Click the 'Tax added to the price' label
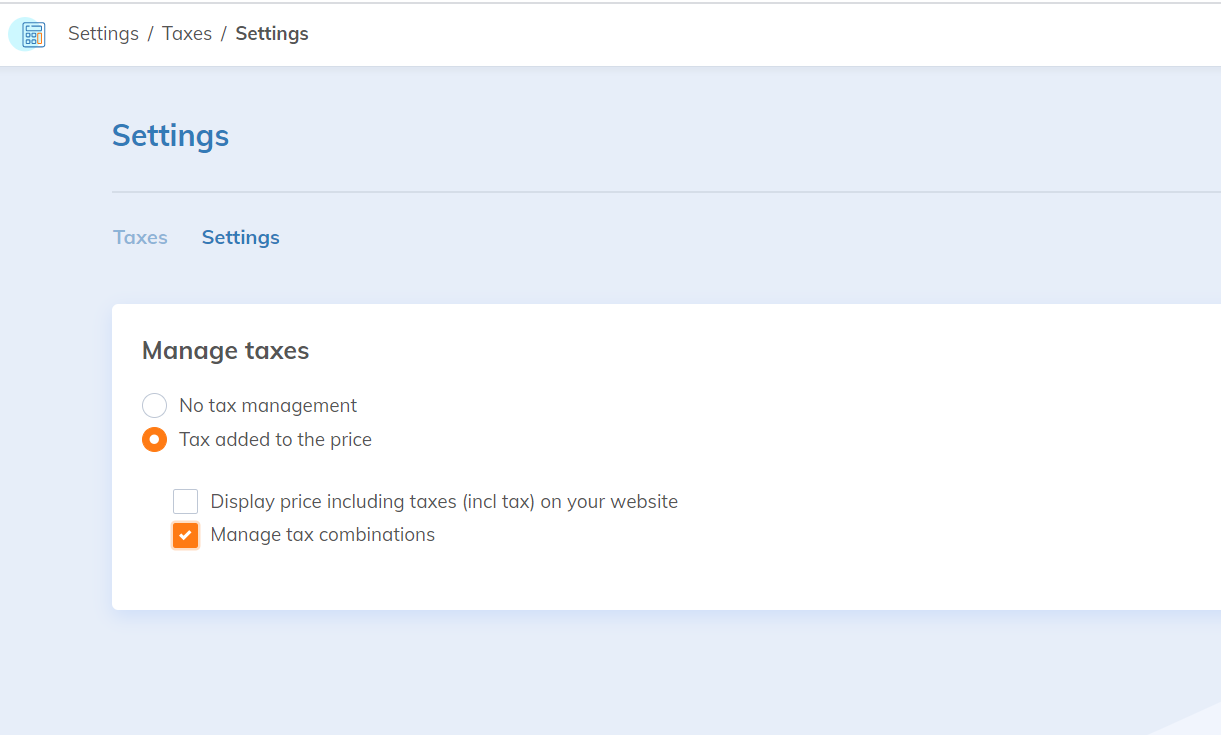This screenshot has height=735, width=1221. coord(275,440)
